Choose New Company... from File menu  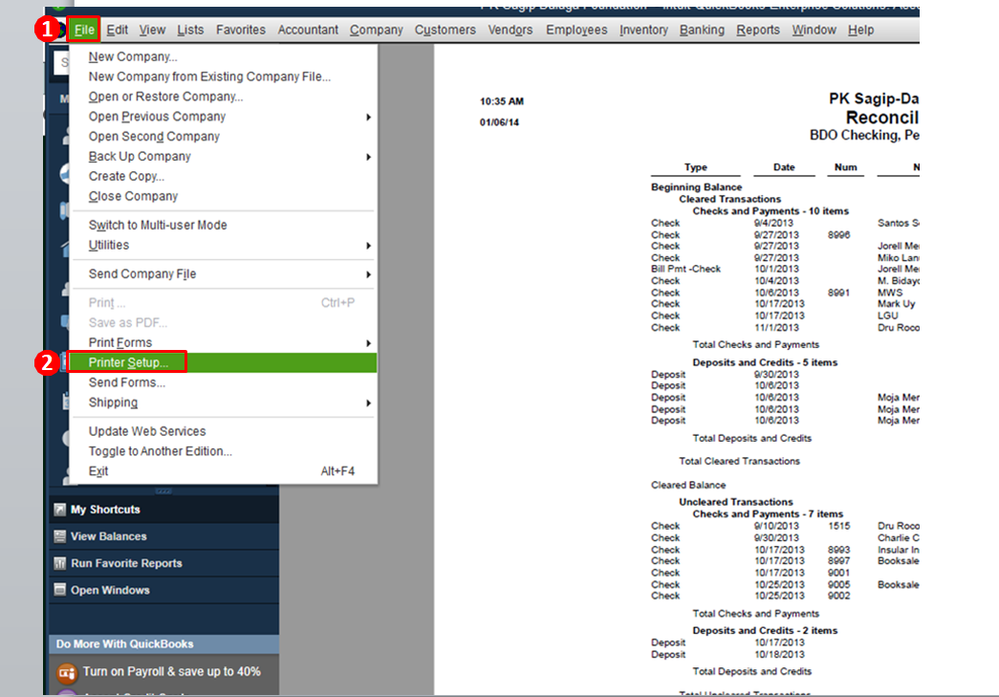point(223,57)
